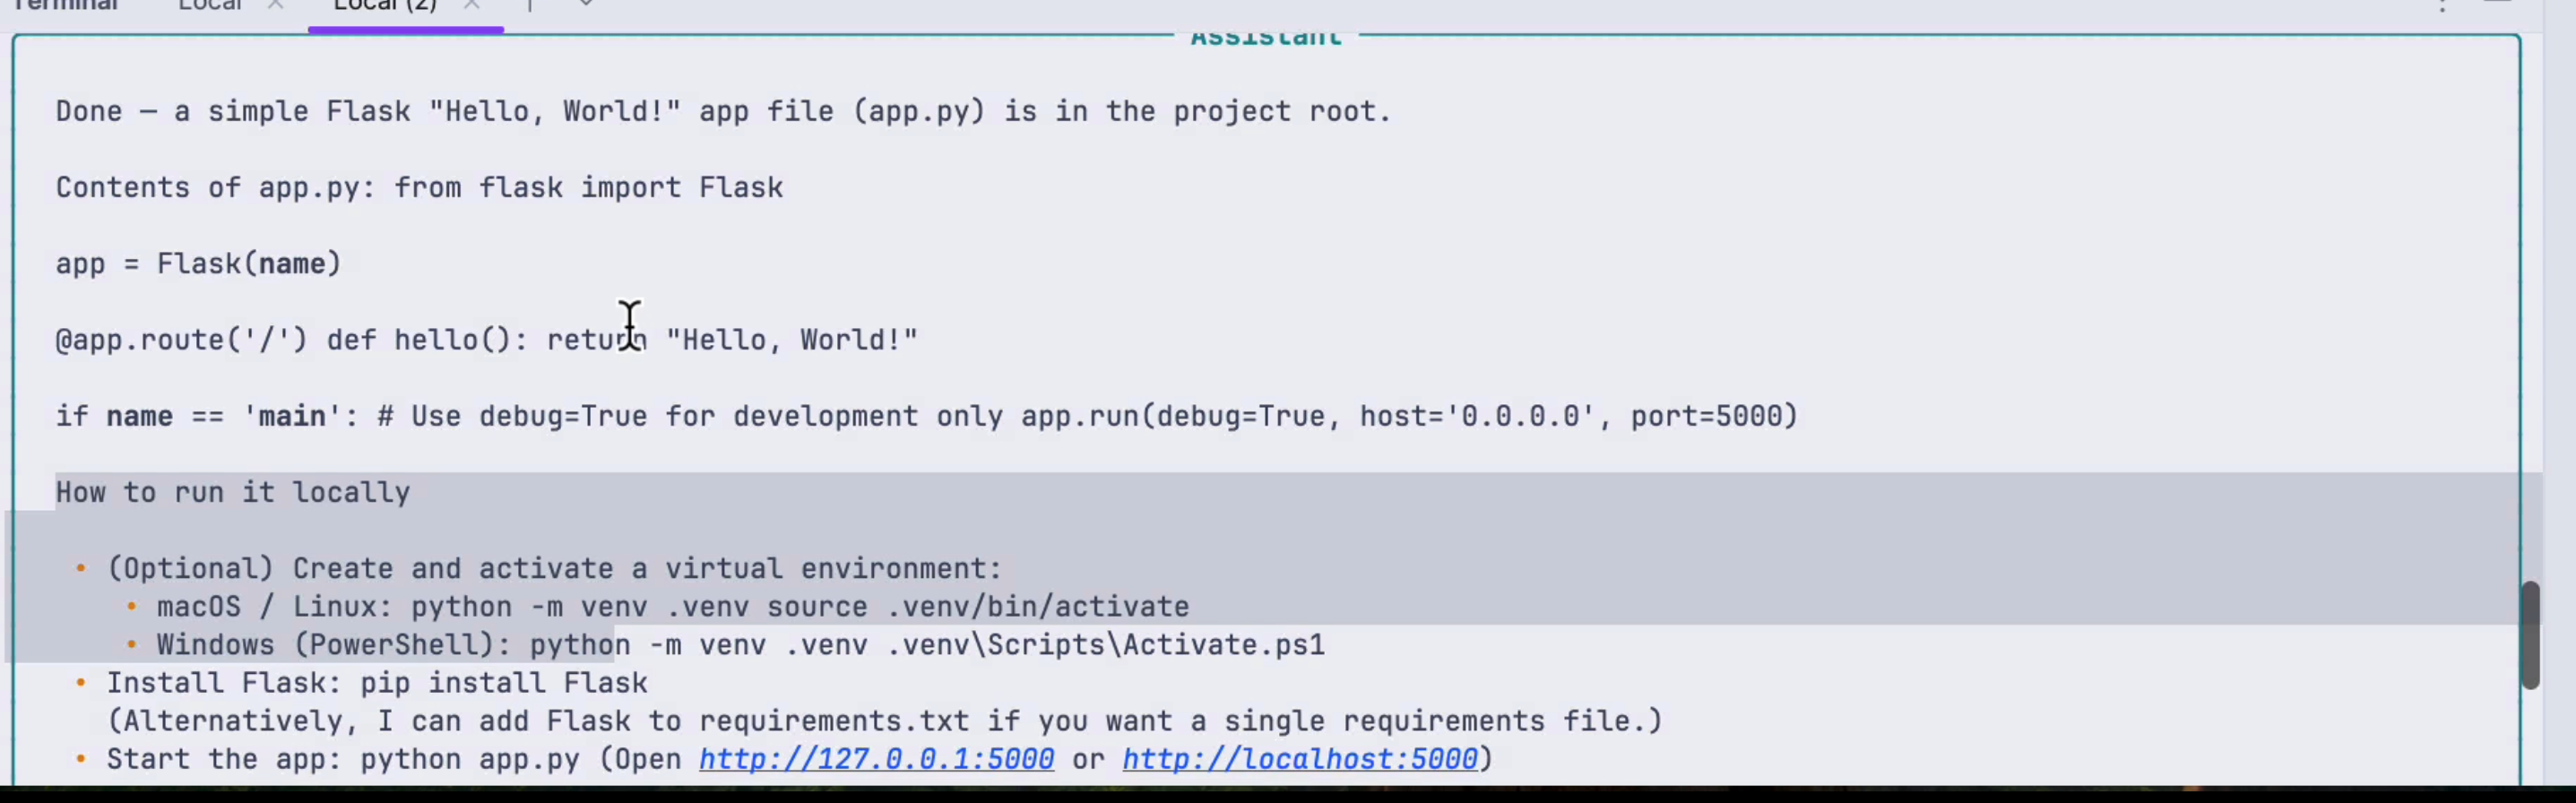Click the '@app.route('/') def hello()' line
This screenshot has height=803, width=2576.
486,340
